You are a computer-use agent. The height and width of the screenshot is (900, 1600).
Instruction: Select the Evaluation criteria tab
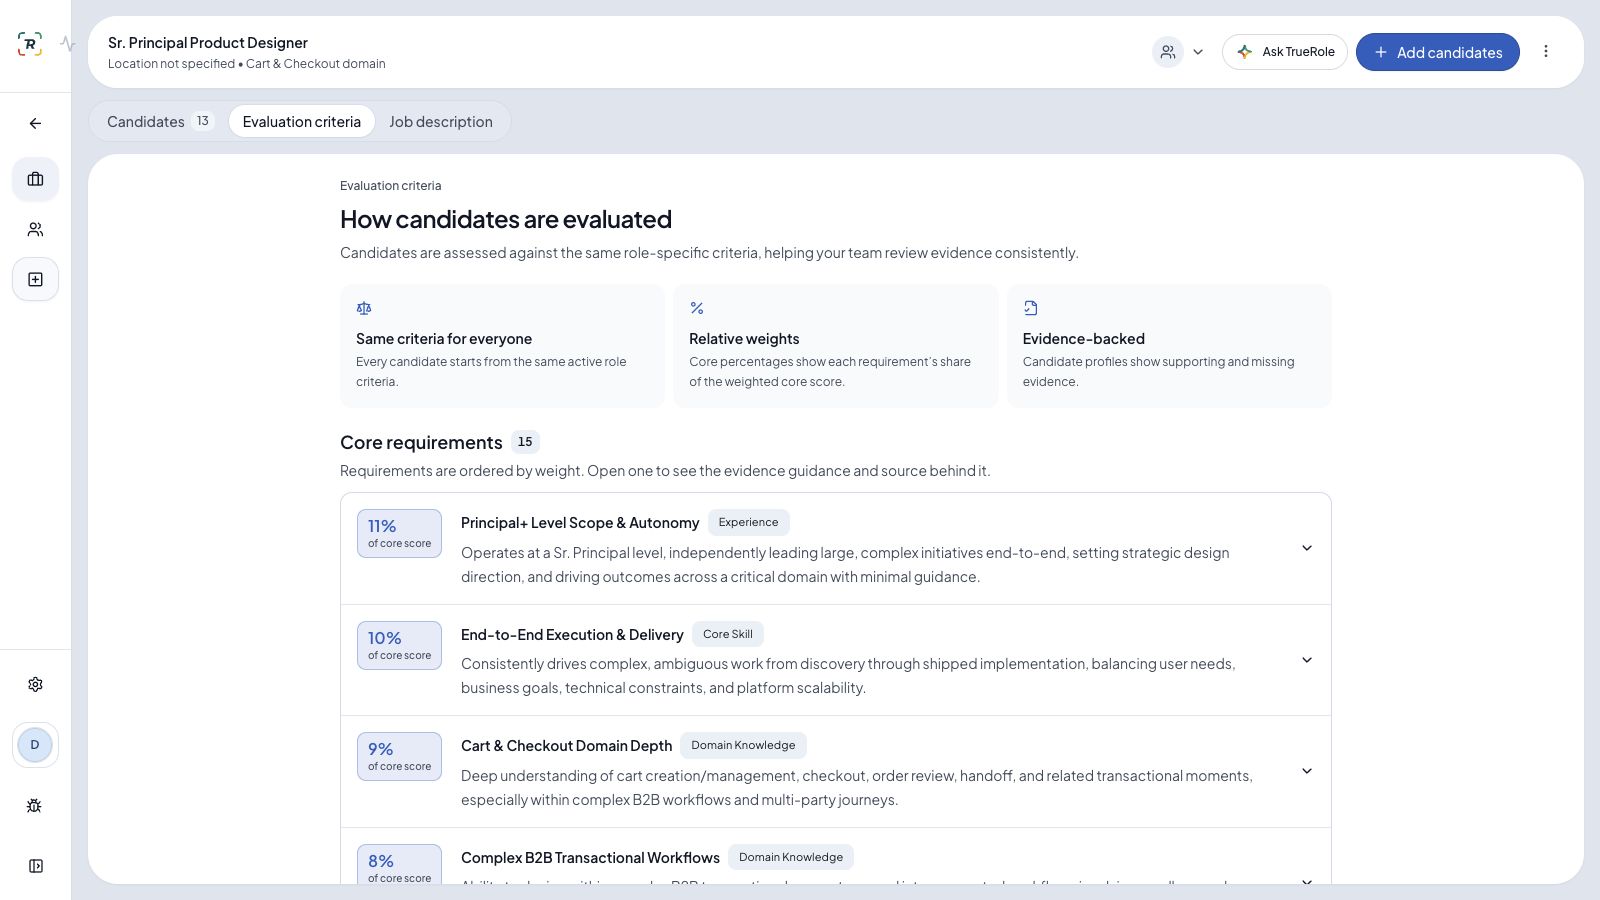pyautogui.click(x=301, y=121)
